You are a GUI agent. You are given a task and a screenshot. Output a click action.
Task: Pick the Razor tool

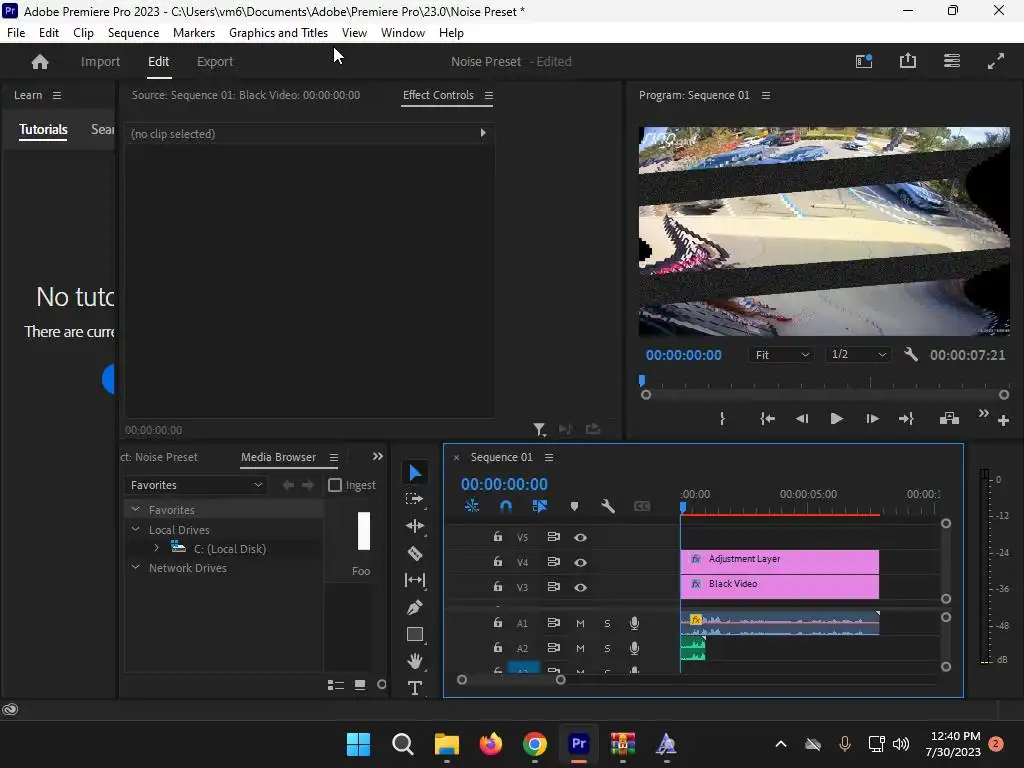[415, 554]
